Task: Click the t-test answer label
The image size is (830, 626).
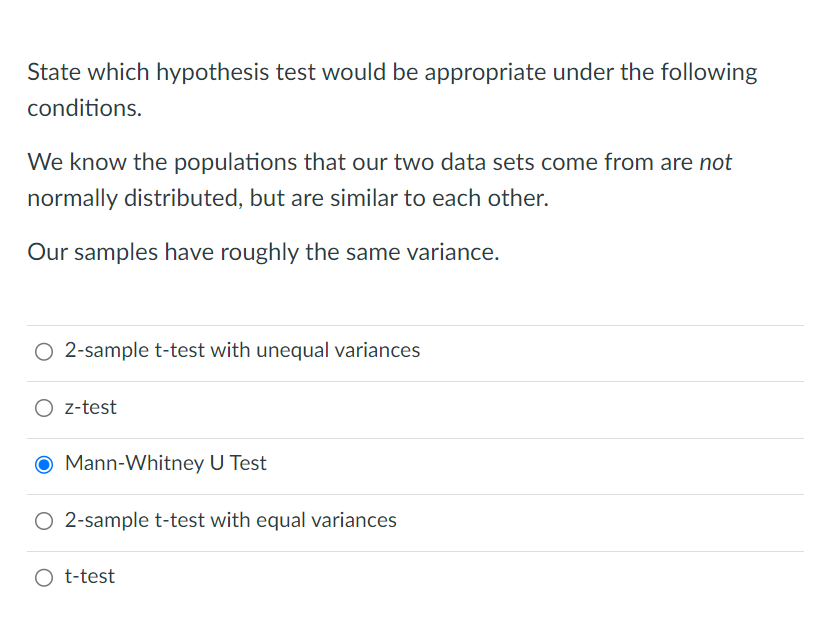Action: click(x=89, y=577)
